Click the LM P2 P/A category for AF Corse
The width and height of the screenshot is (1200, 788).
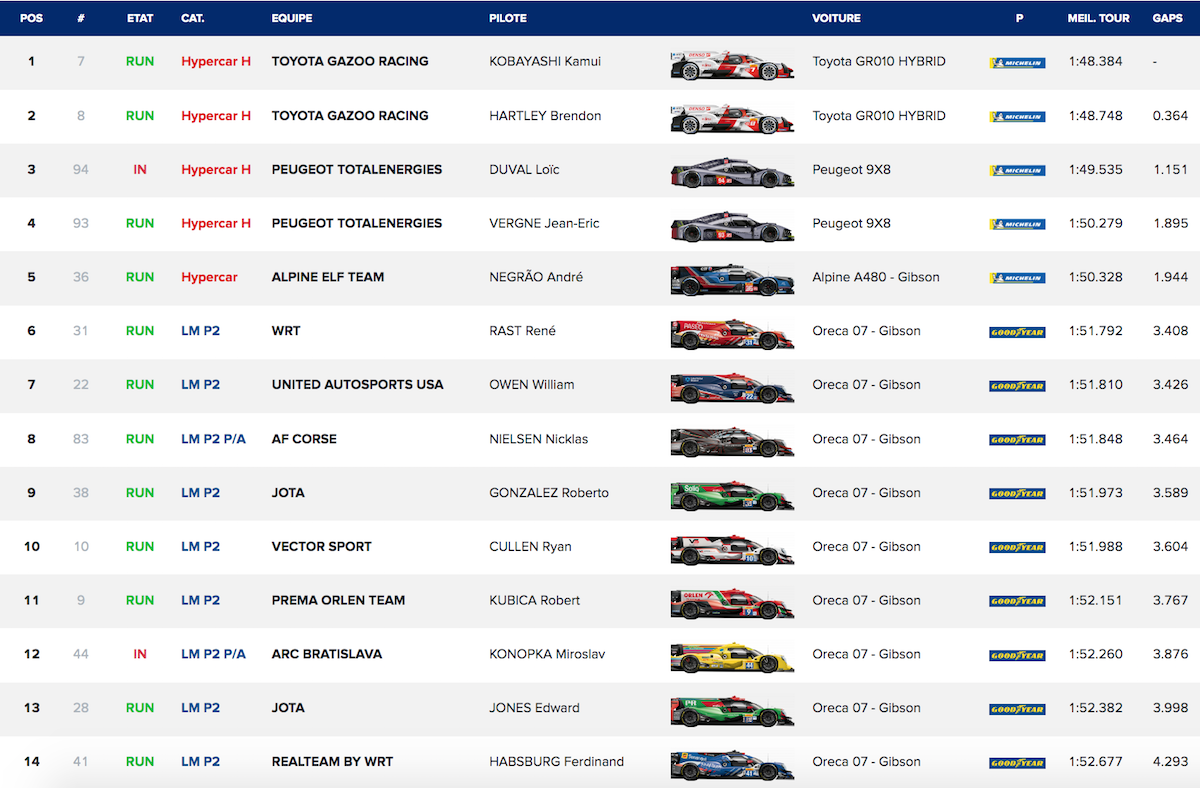[213, 439]
